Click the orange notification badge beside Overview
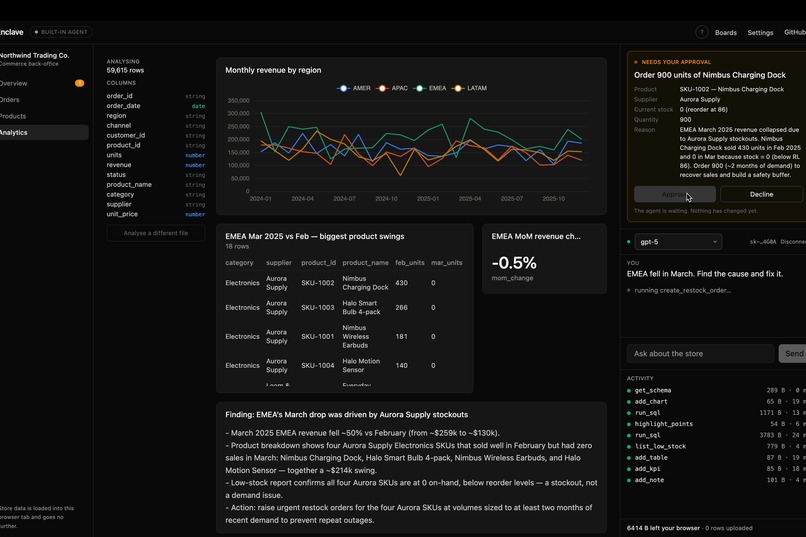The height and width of the screenshot is (537, 806). (79, 83)
